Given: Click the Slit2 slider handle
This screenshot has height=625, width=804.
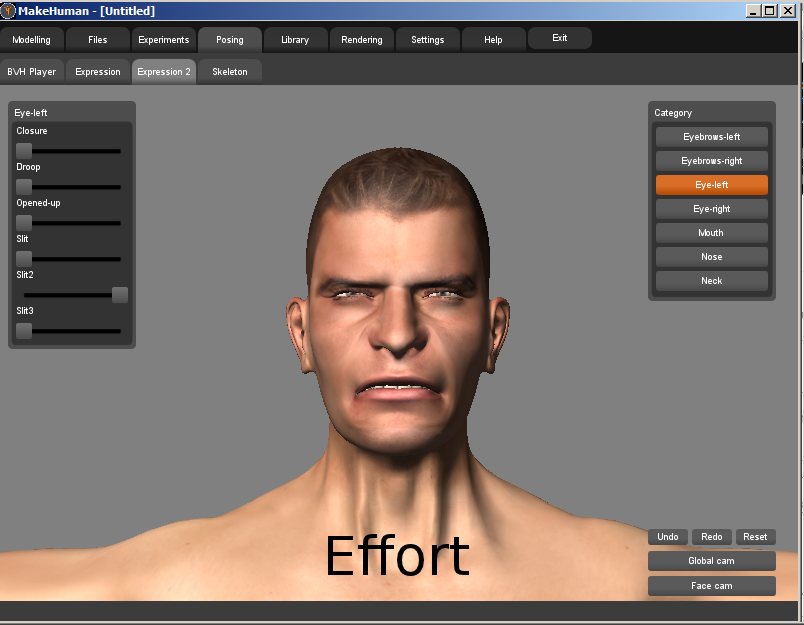Looking at the screenshot, I should click(119, 295).
